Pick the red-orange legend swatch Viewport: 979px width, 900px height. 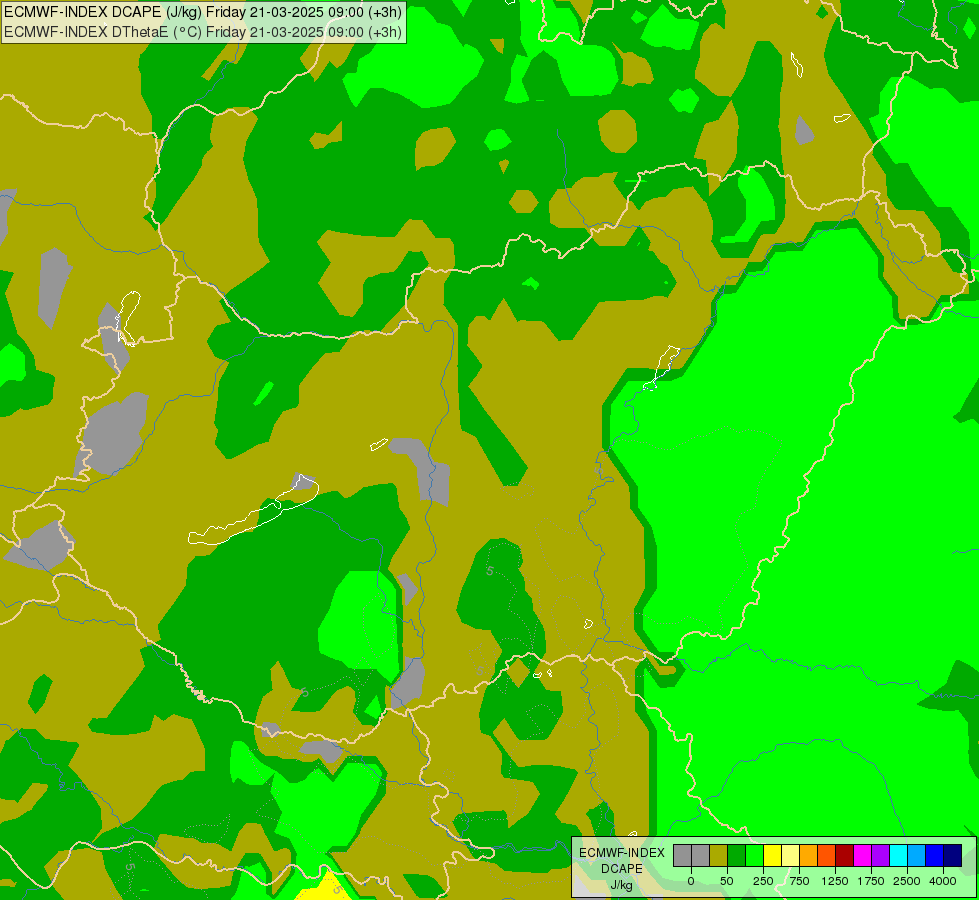click(827, 856)
